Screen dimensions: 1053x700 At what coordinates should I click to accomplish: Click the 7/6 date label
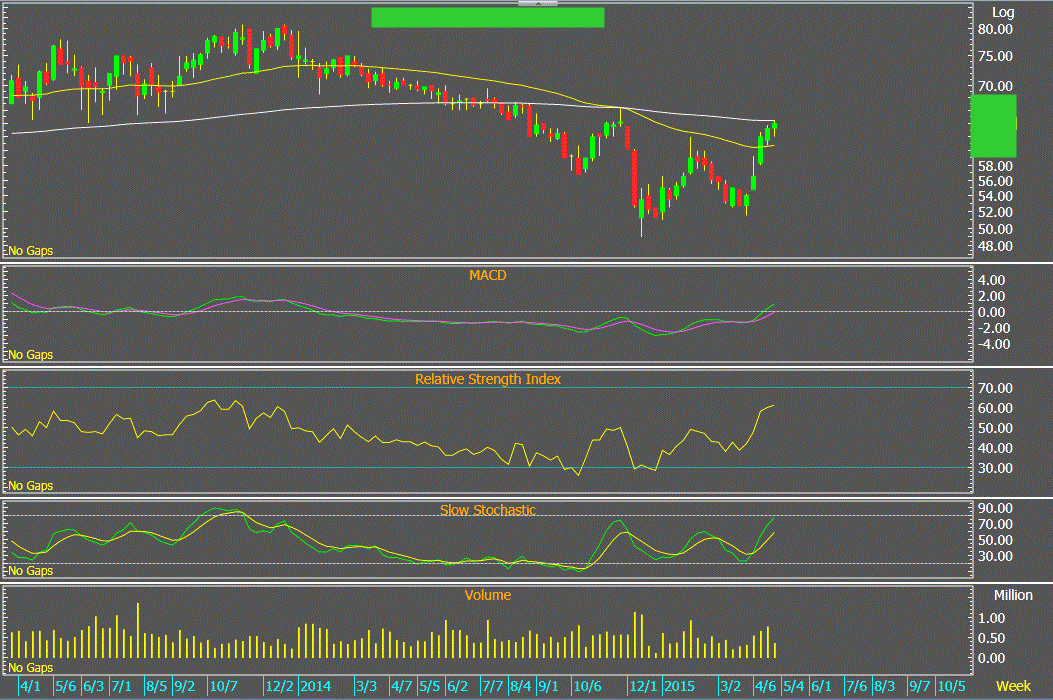click(856, 686)
